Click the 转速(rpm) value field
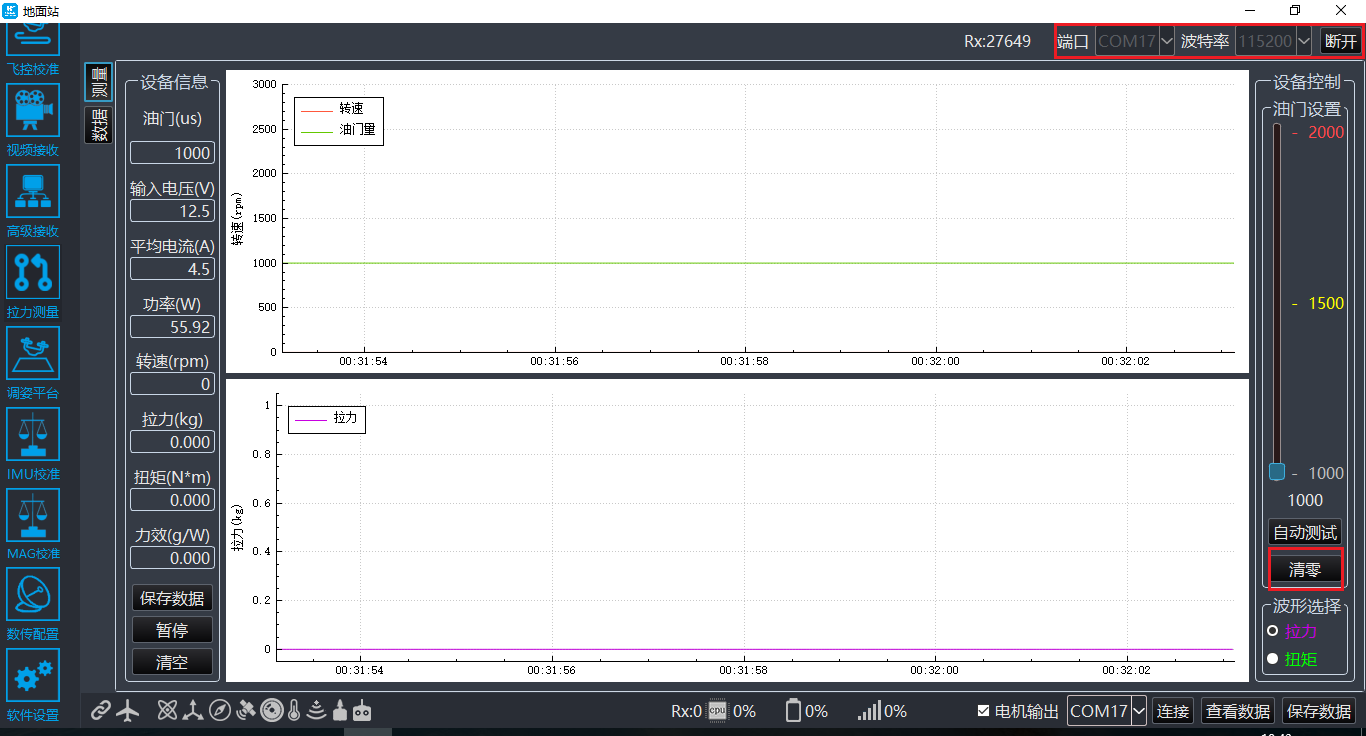 click(172, 384)
